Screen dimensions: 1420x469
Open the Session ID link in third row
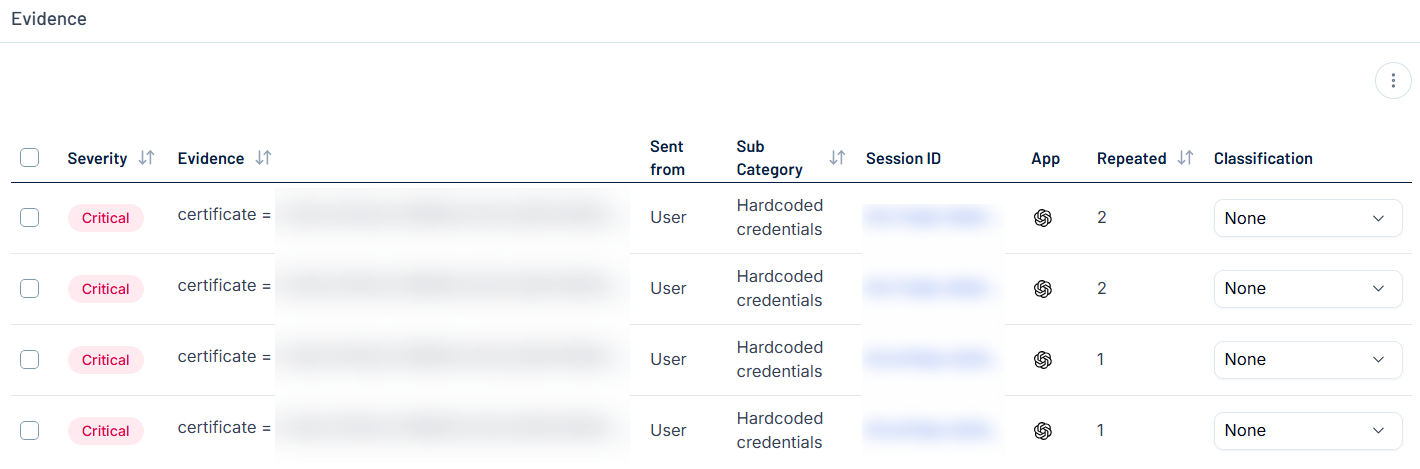point(931,359)
